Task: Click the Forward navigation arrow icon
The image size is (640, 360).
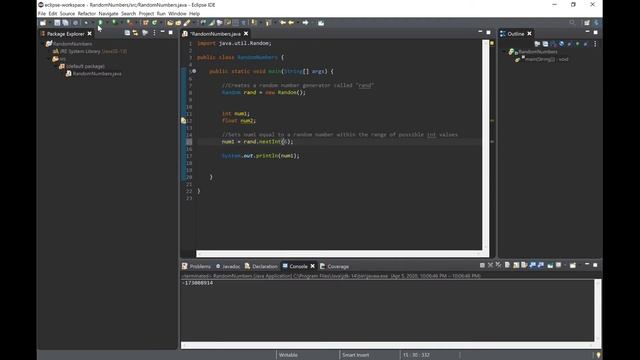Action: (x=305, y=23)
